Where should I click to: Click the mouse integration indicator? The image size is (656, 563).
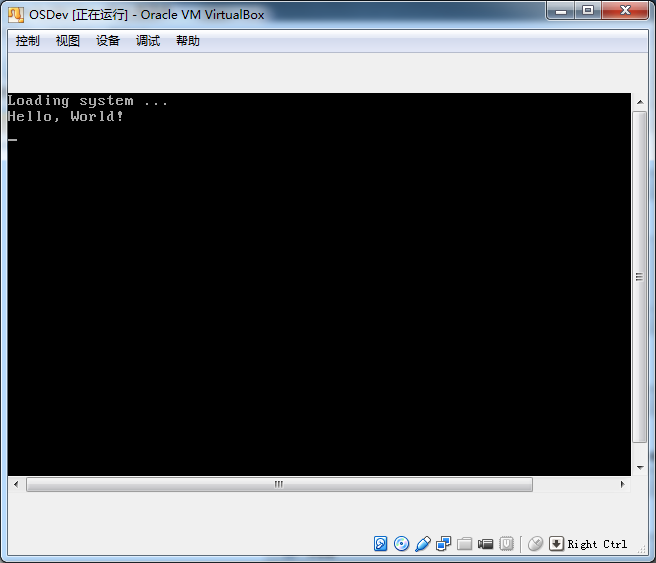(535, 544)
